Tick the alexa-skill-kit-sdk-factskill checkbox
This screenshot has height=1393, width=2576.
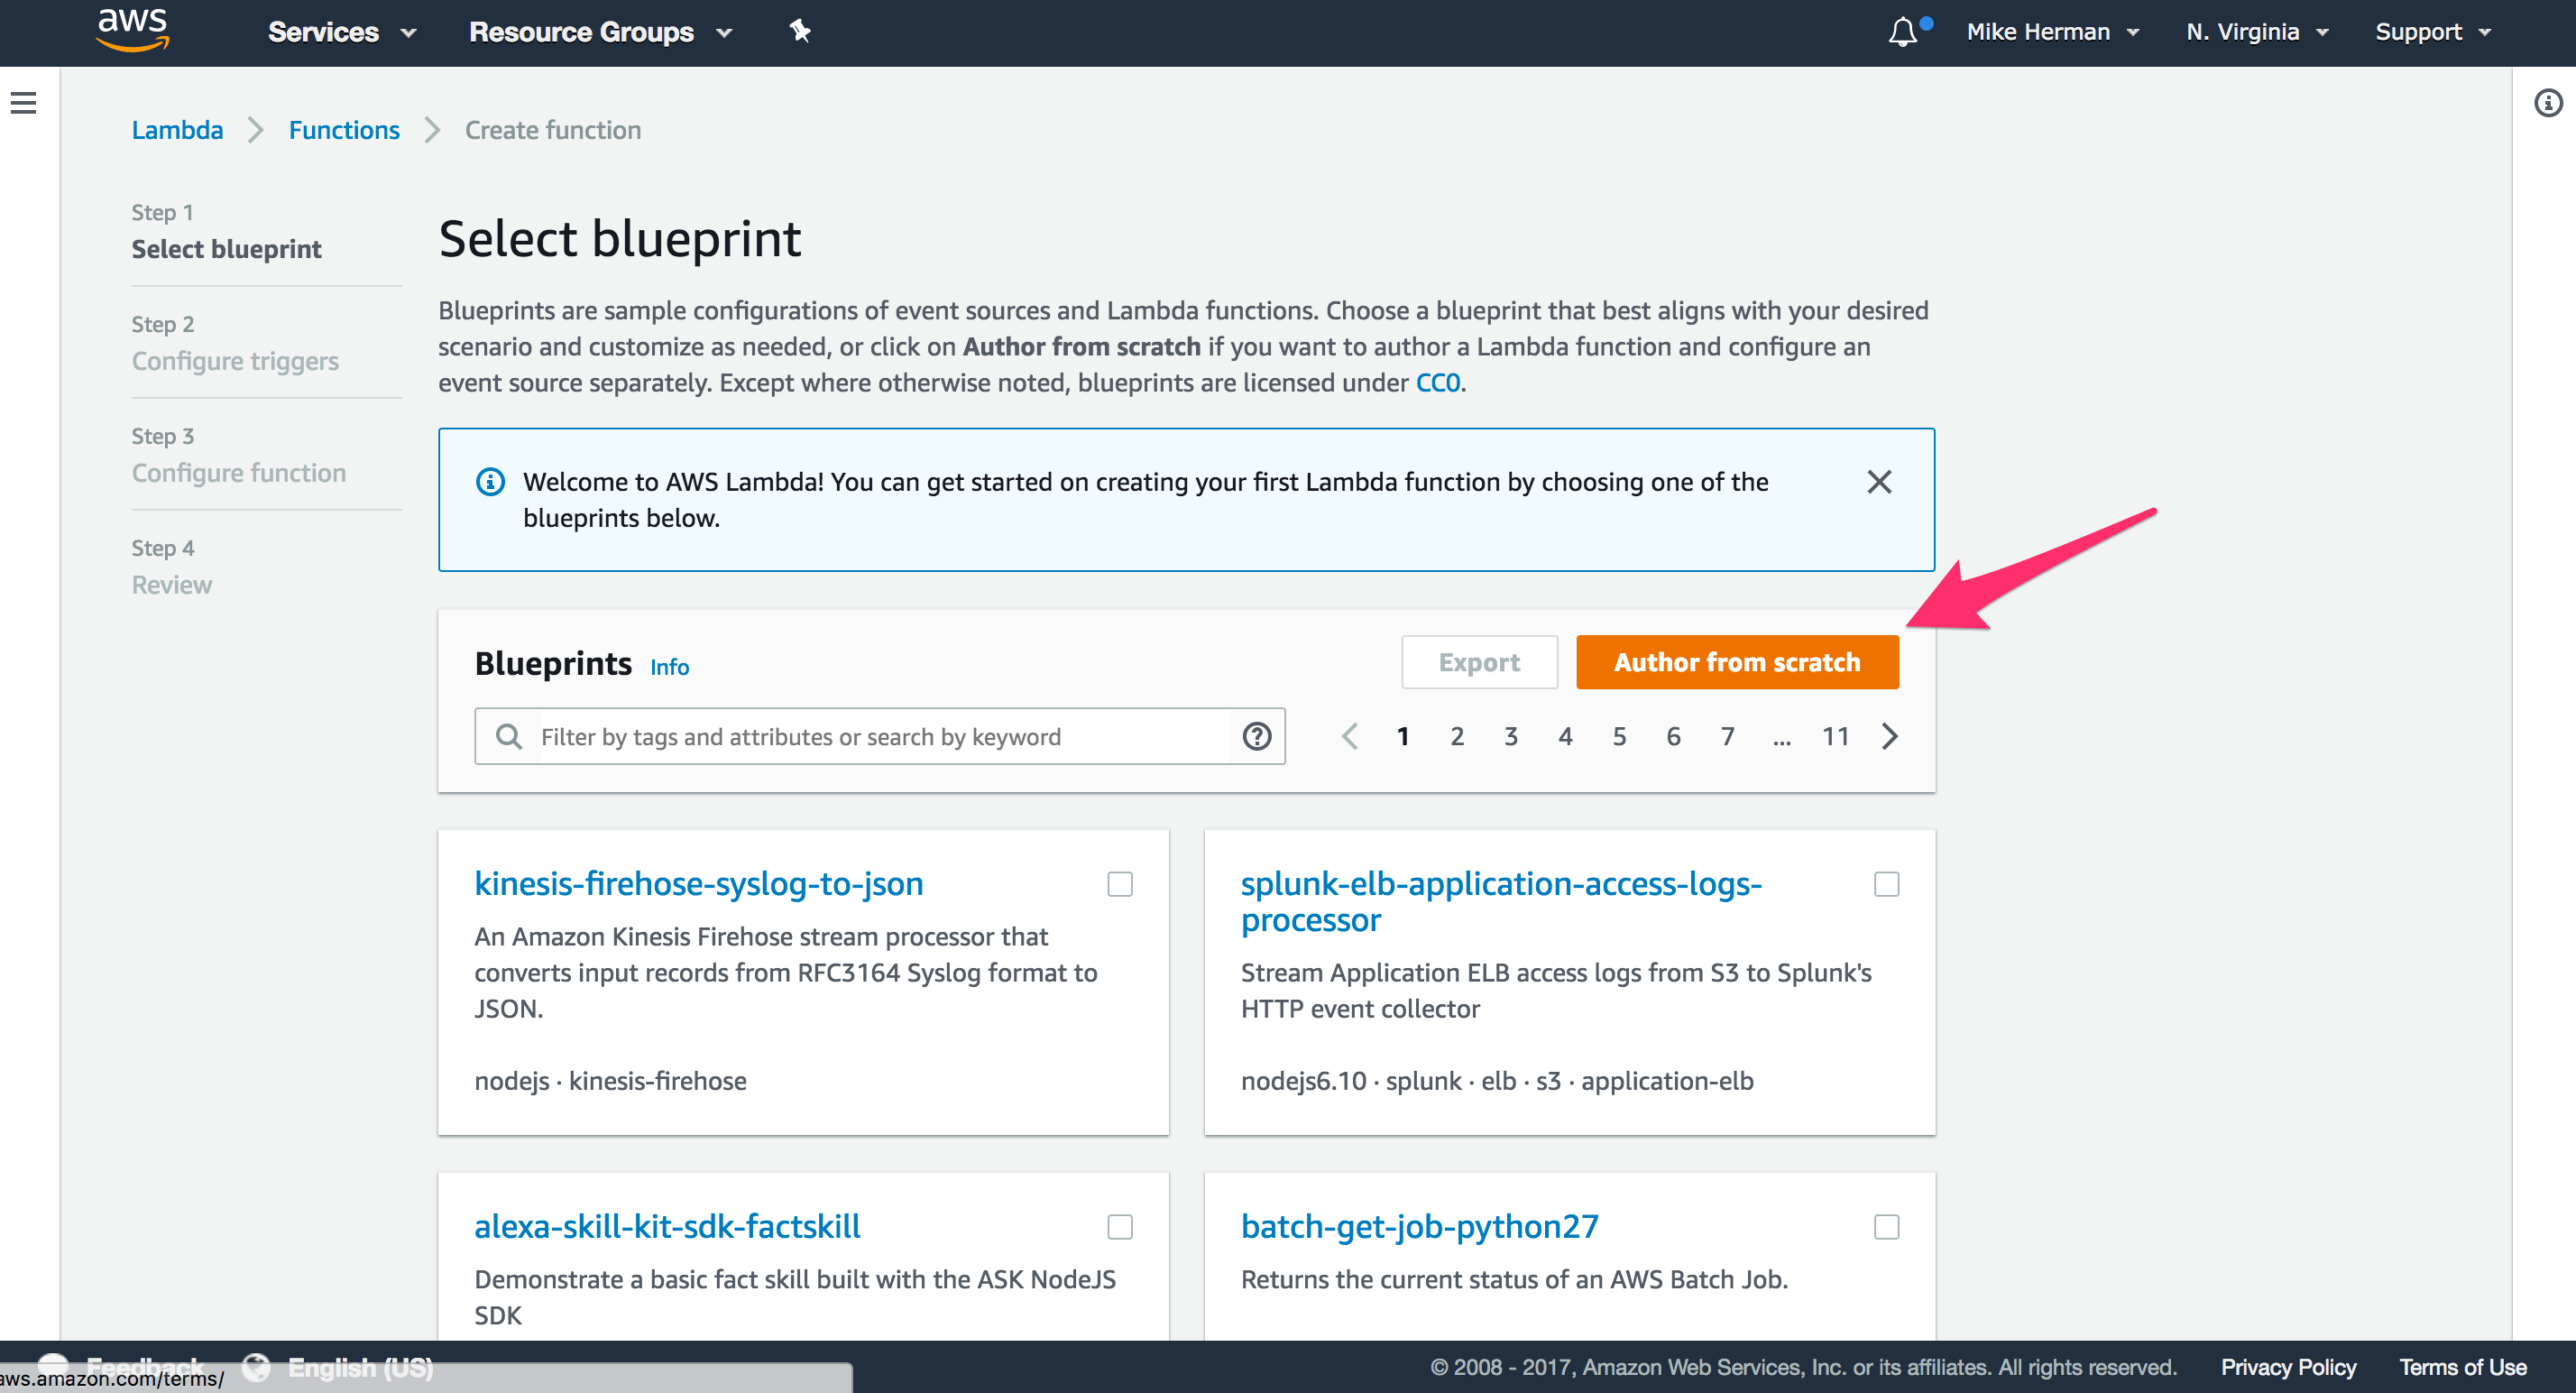tap(1119, 1227)
